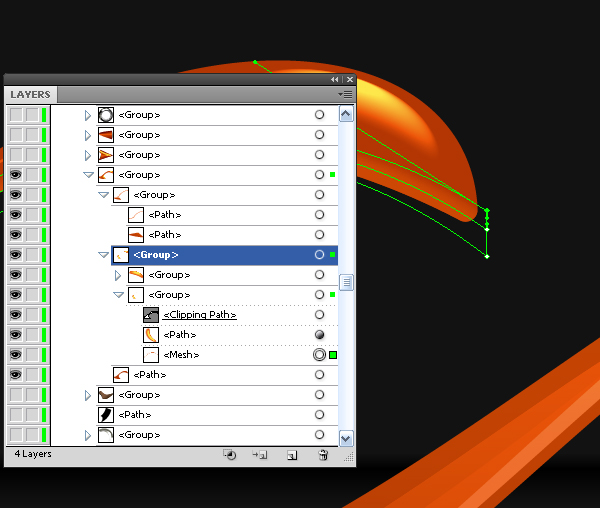Click the scrollbar down arrow

346,438
